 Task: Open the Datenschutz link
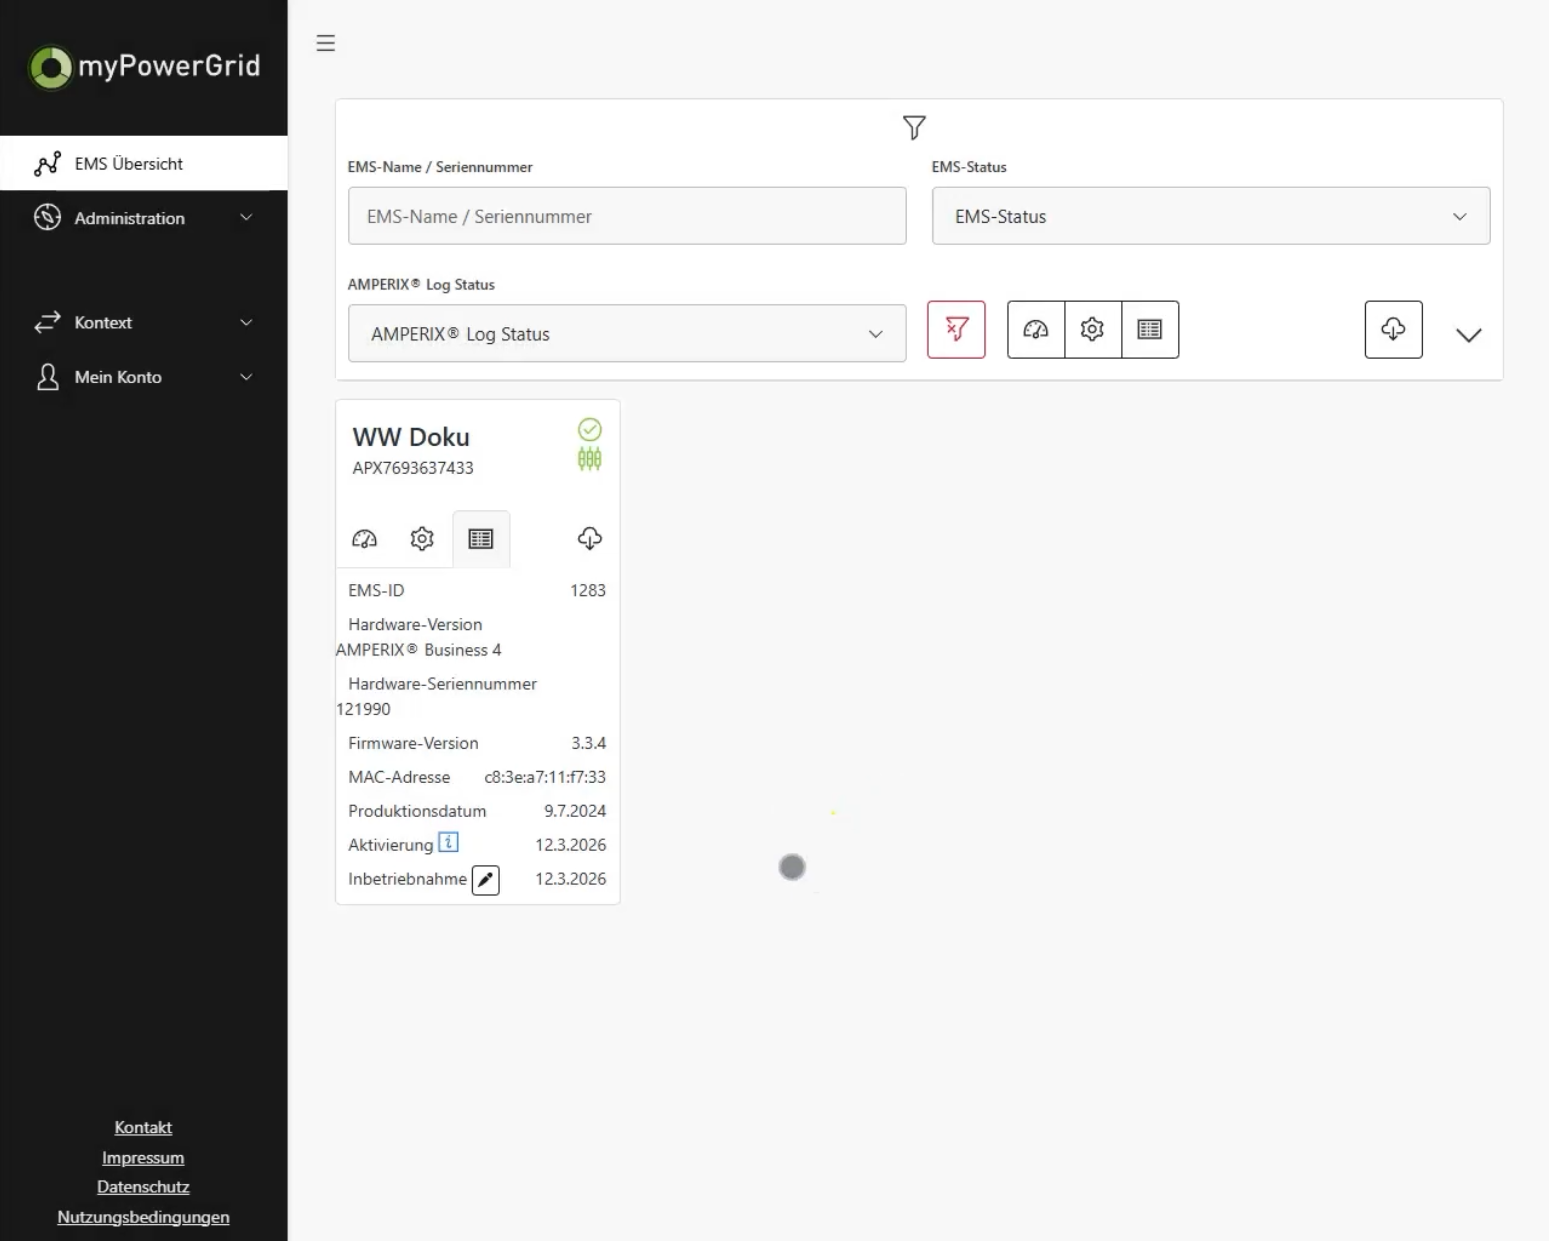click(x=143, y=1187)
